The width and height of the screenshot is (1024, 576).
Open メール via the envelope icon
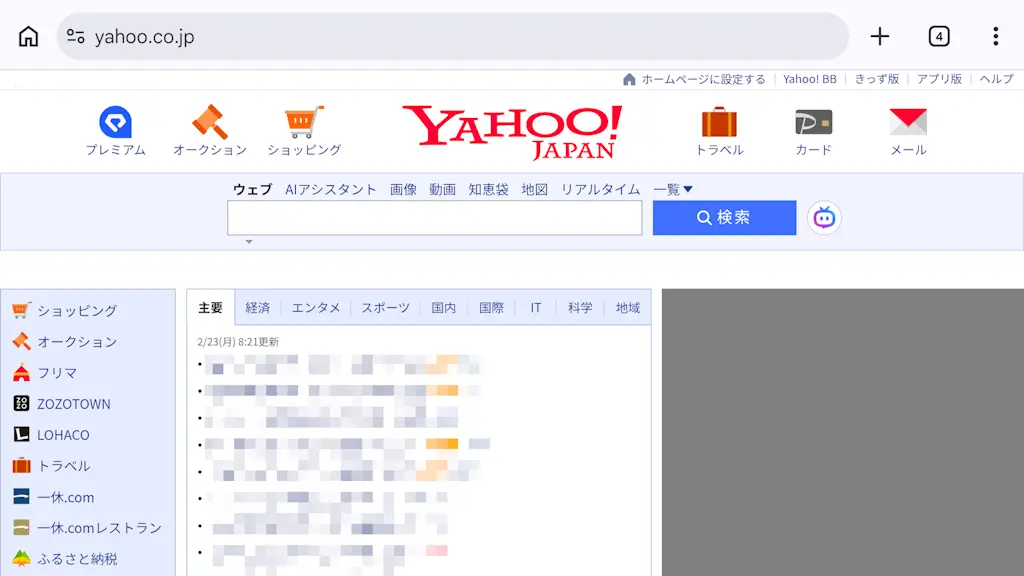(906, 121)
